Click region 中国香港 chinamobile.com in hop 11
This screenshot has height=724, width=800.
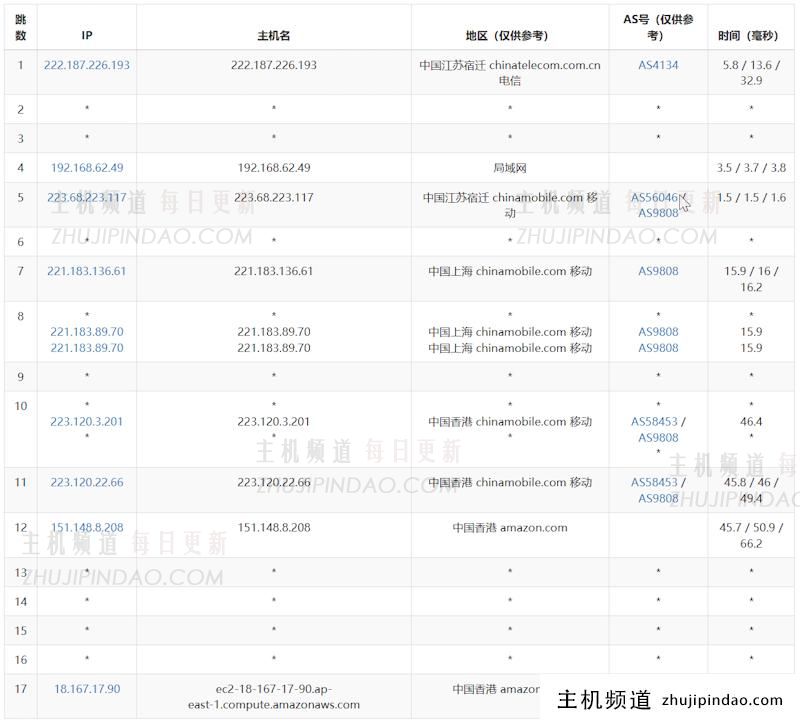510,482
